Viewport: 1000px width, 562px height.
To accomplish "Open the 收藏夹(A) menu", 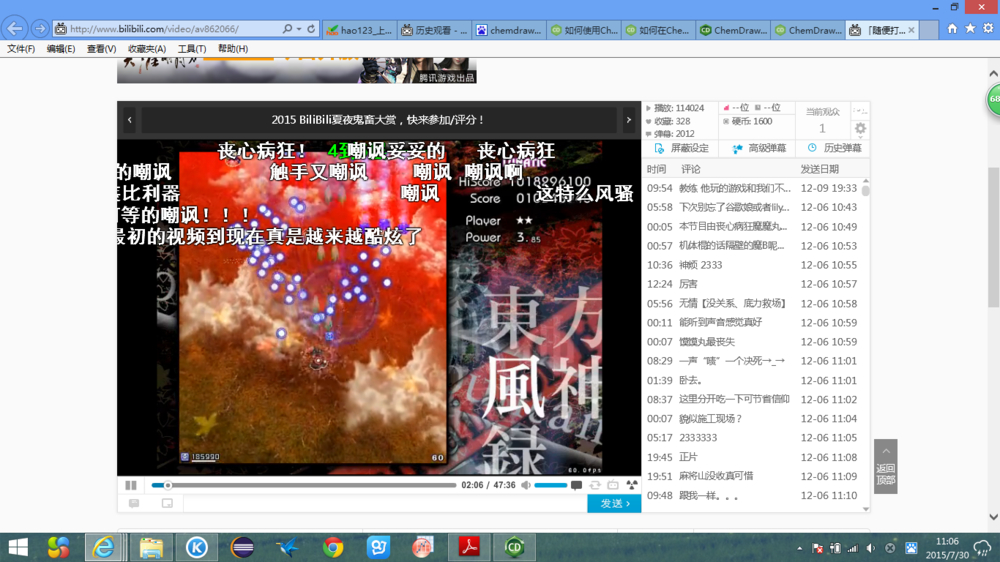I will (x=147, y=48).
